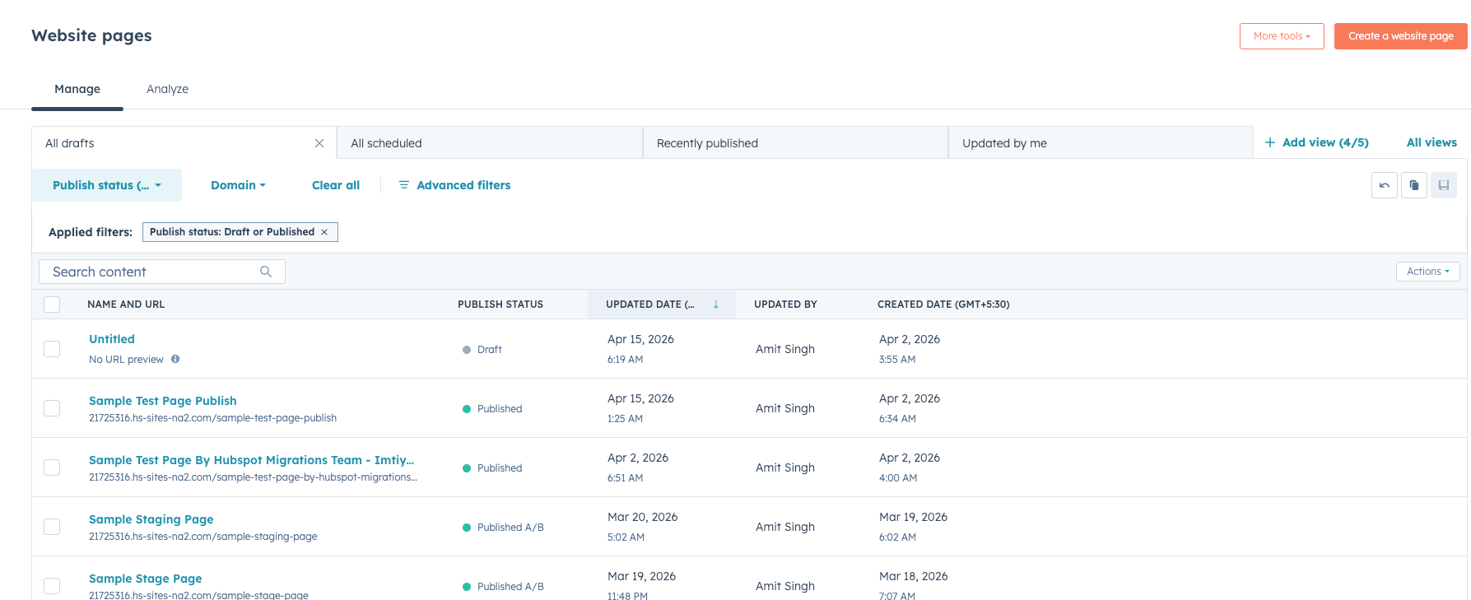Check the Untitled page row checkbox
The height and width of the screenshot is (600, 1471).
(x=52, y=349)
